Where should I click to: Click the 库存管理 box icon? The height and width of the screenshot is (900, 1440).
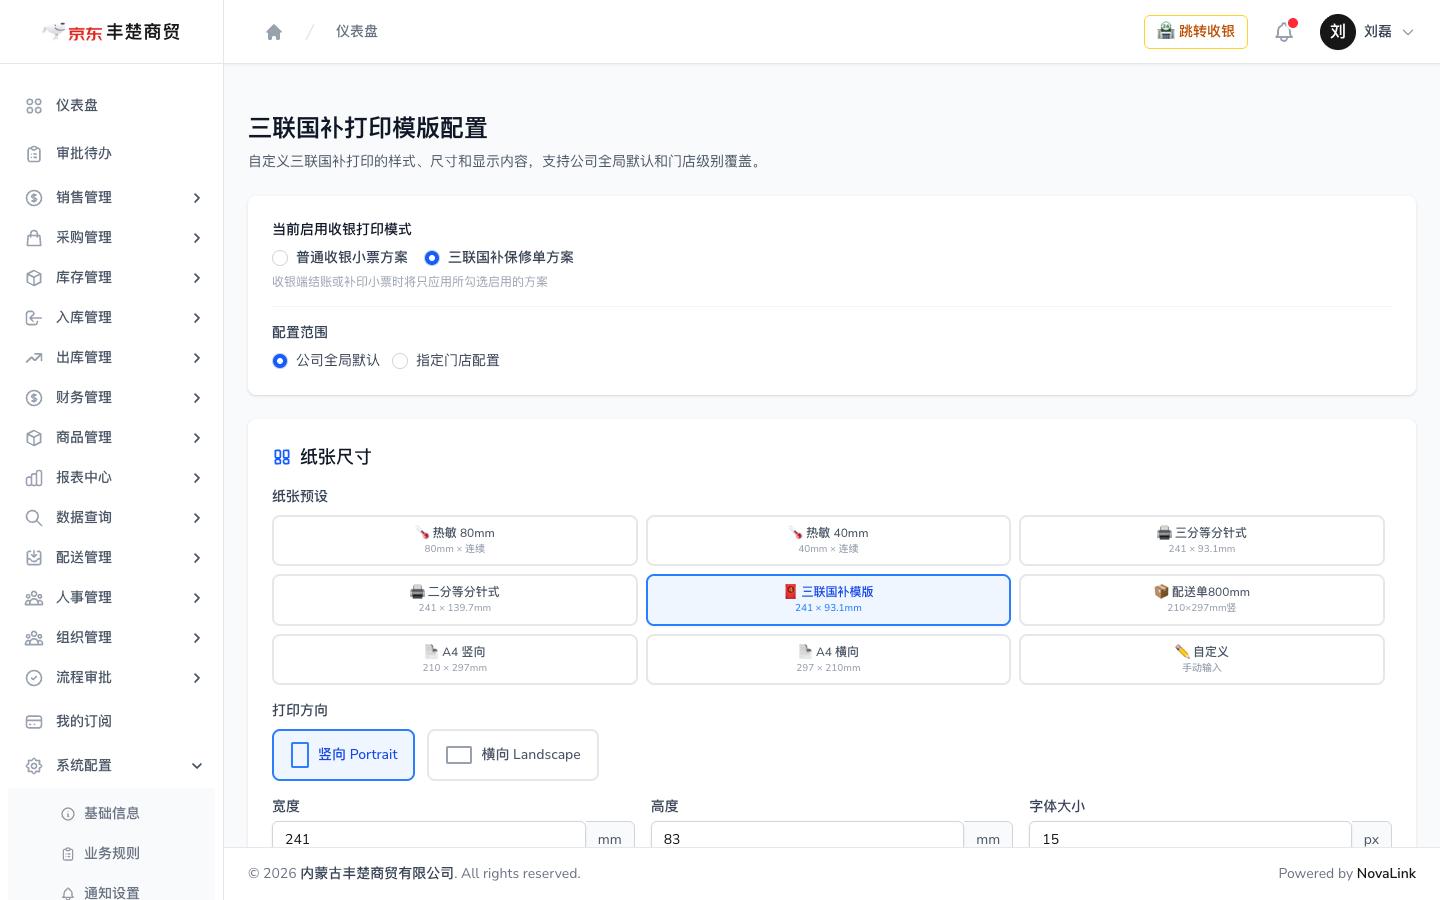point(34,278)
